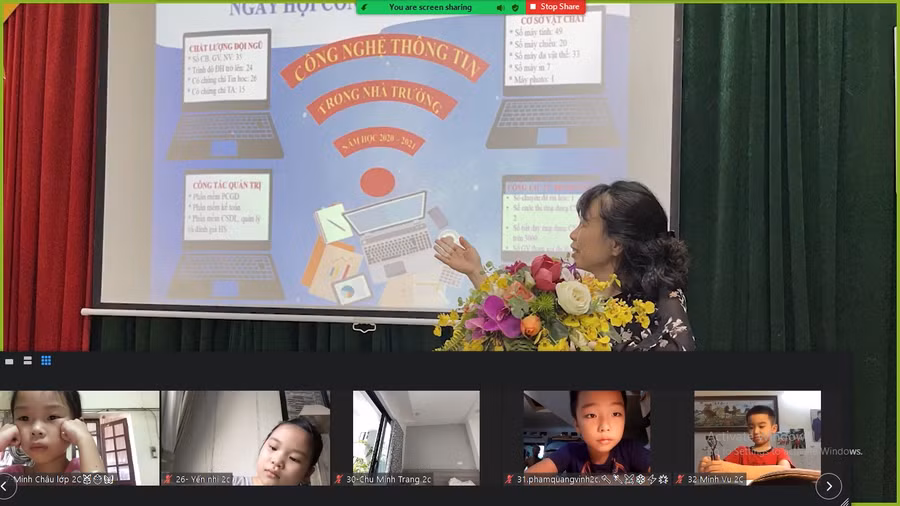Switch to stacked two-row view icon
Image resolution: width=900 pixels, height=506 pixels.
click(x=28, y=360)
